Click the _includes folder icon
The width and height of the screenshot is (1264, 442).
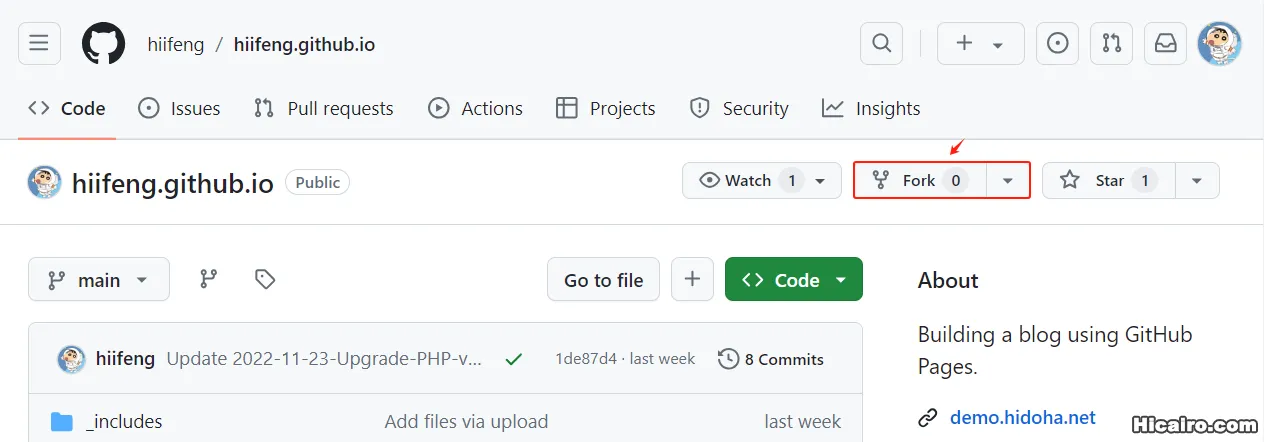(x=62, y=422)
